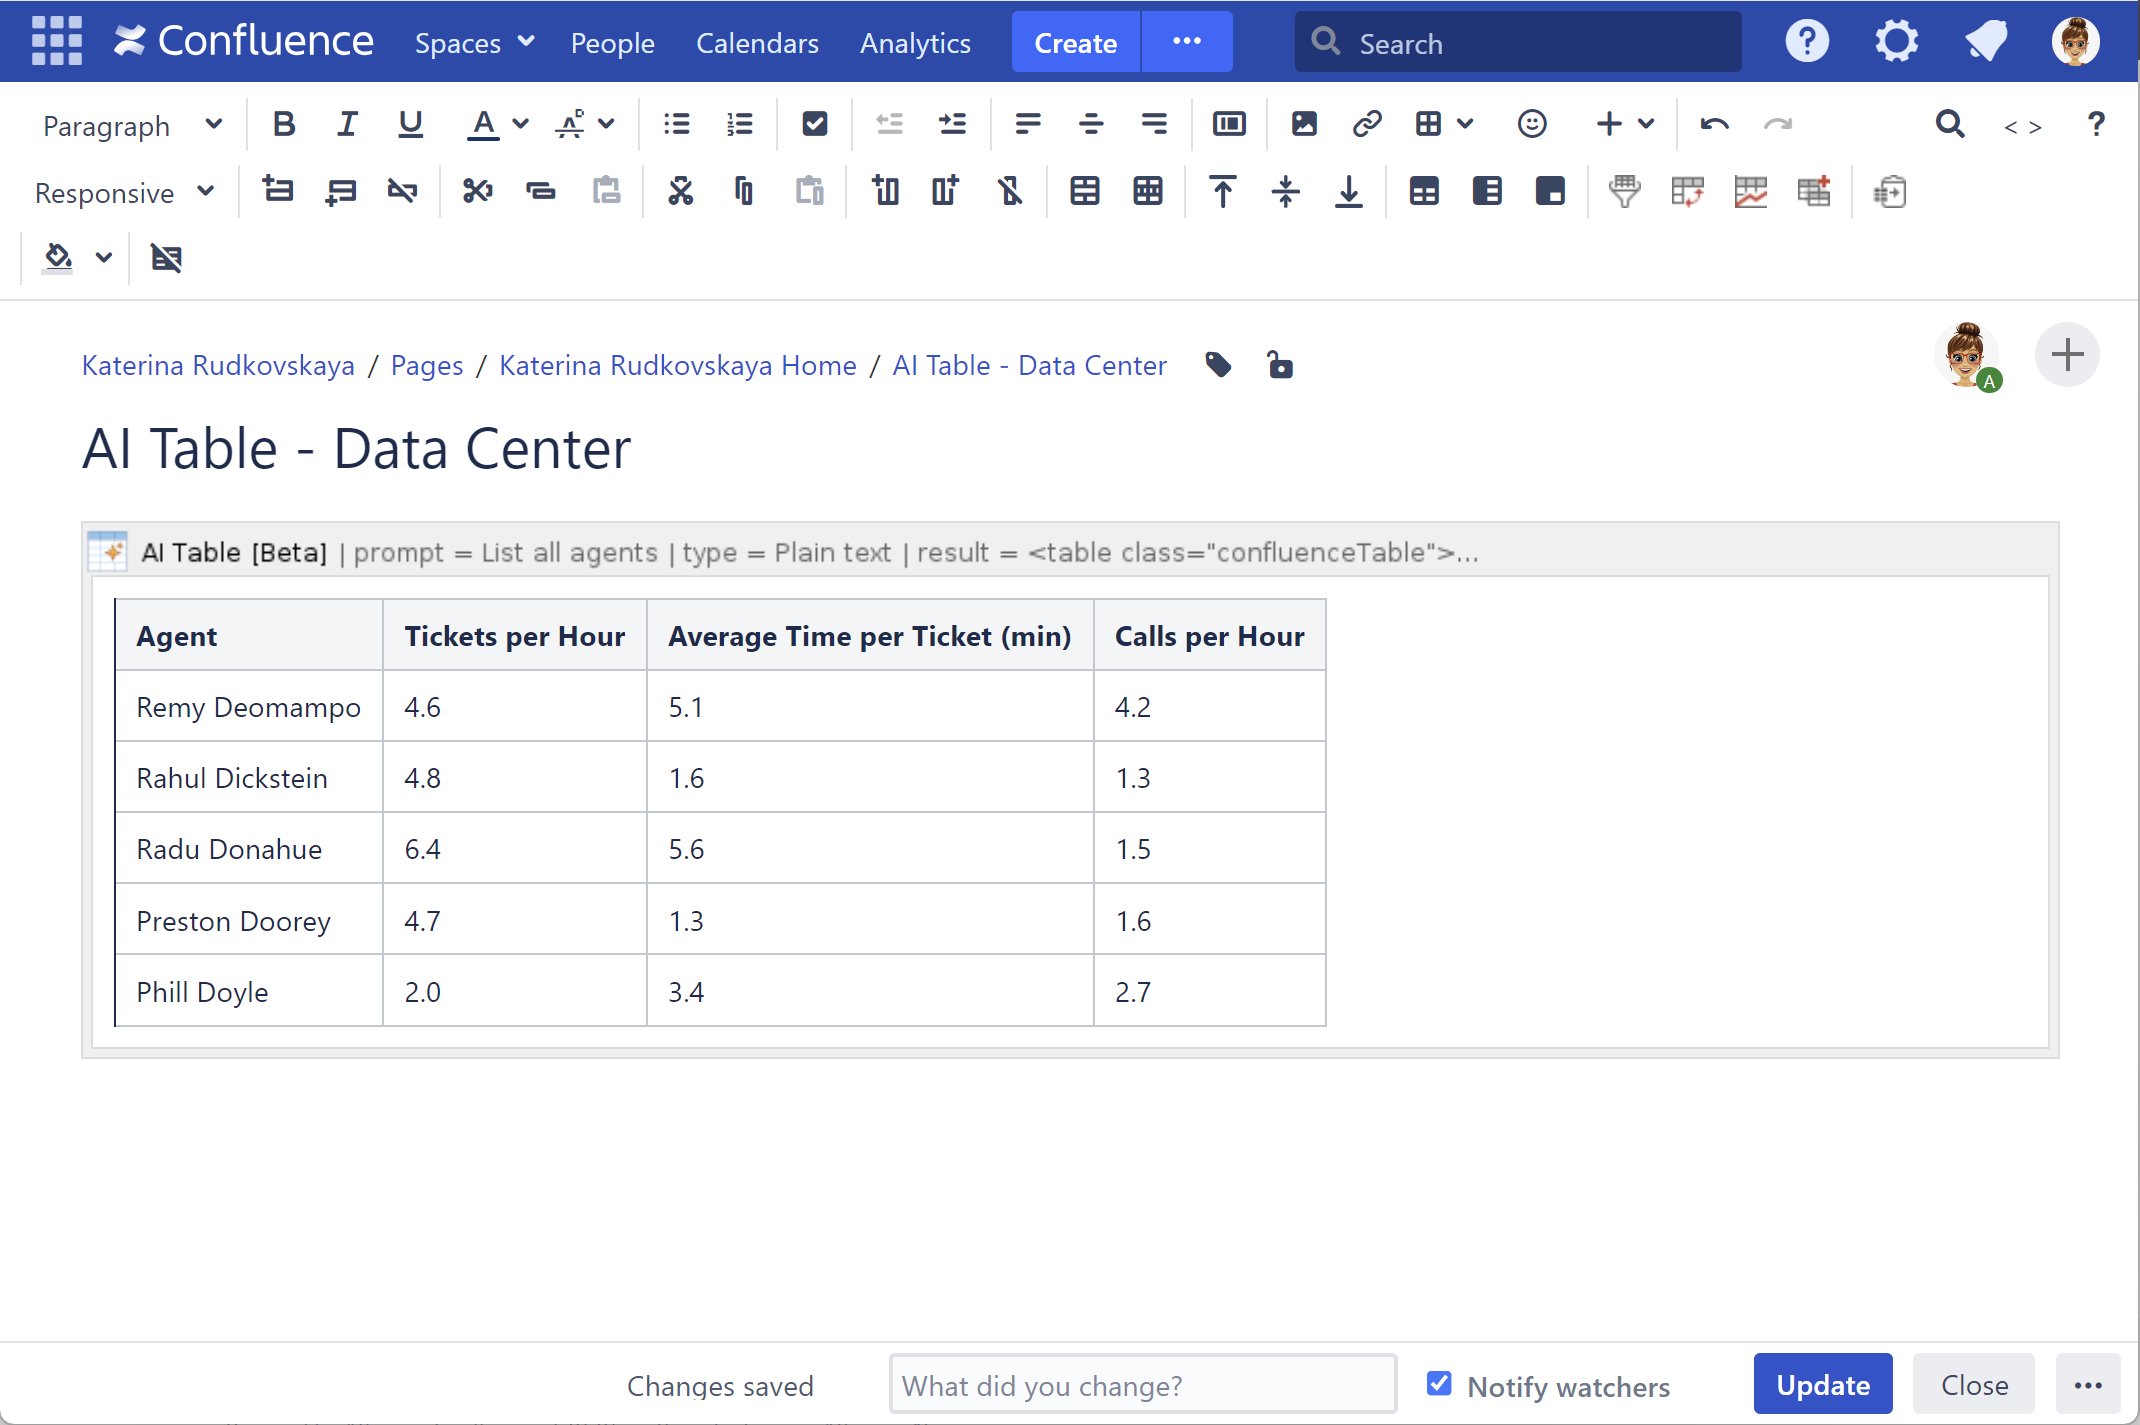Go to the People menu
The height and width of the screenshot is (1425, 2140).
612,43
